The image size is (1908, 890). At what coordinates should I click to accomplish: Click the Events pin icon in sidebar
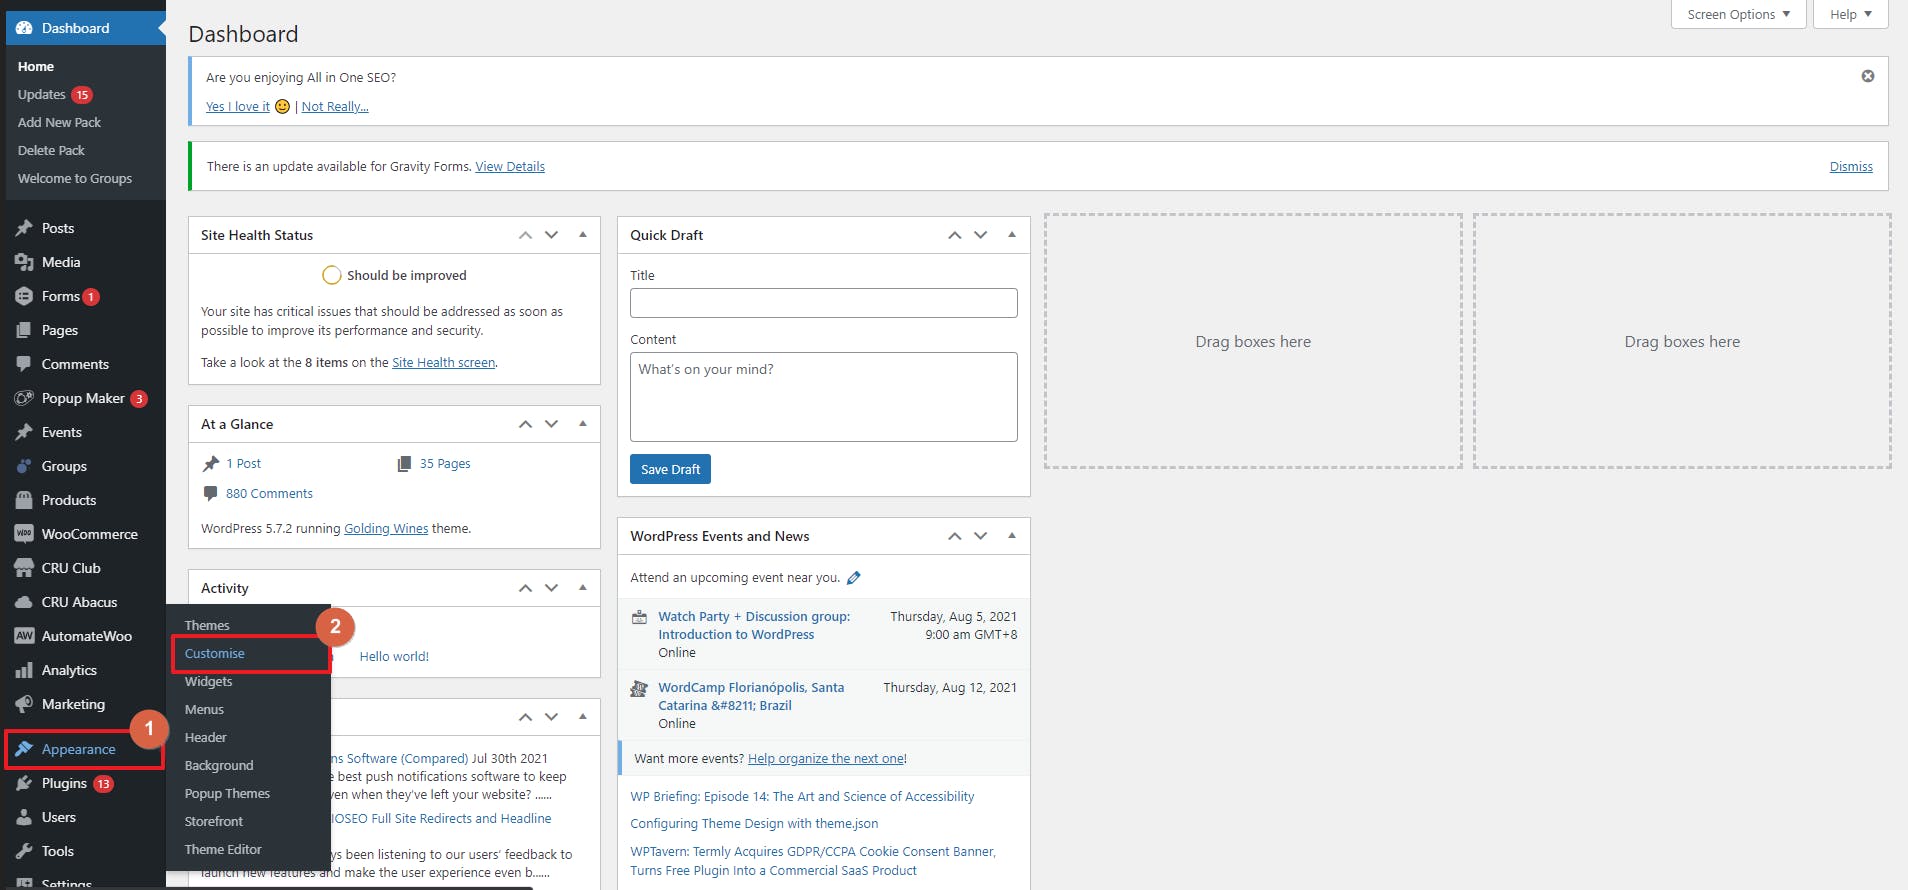click(24, 432)
